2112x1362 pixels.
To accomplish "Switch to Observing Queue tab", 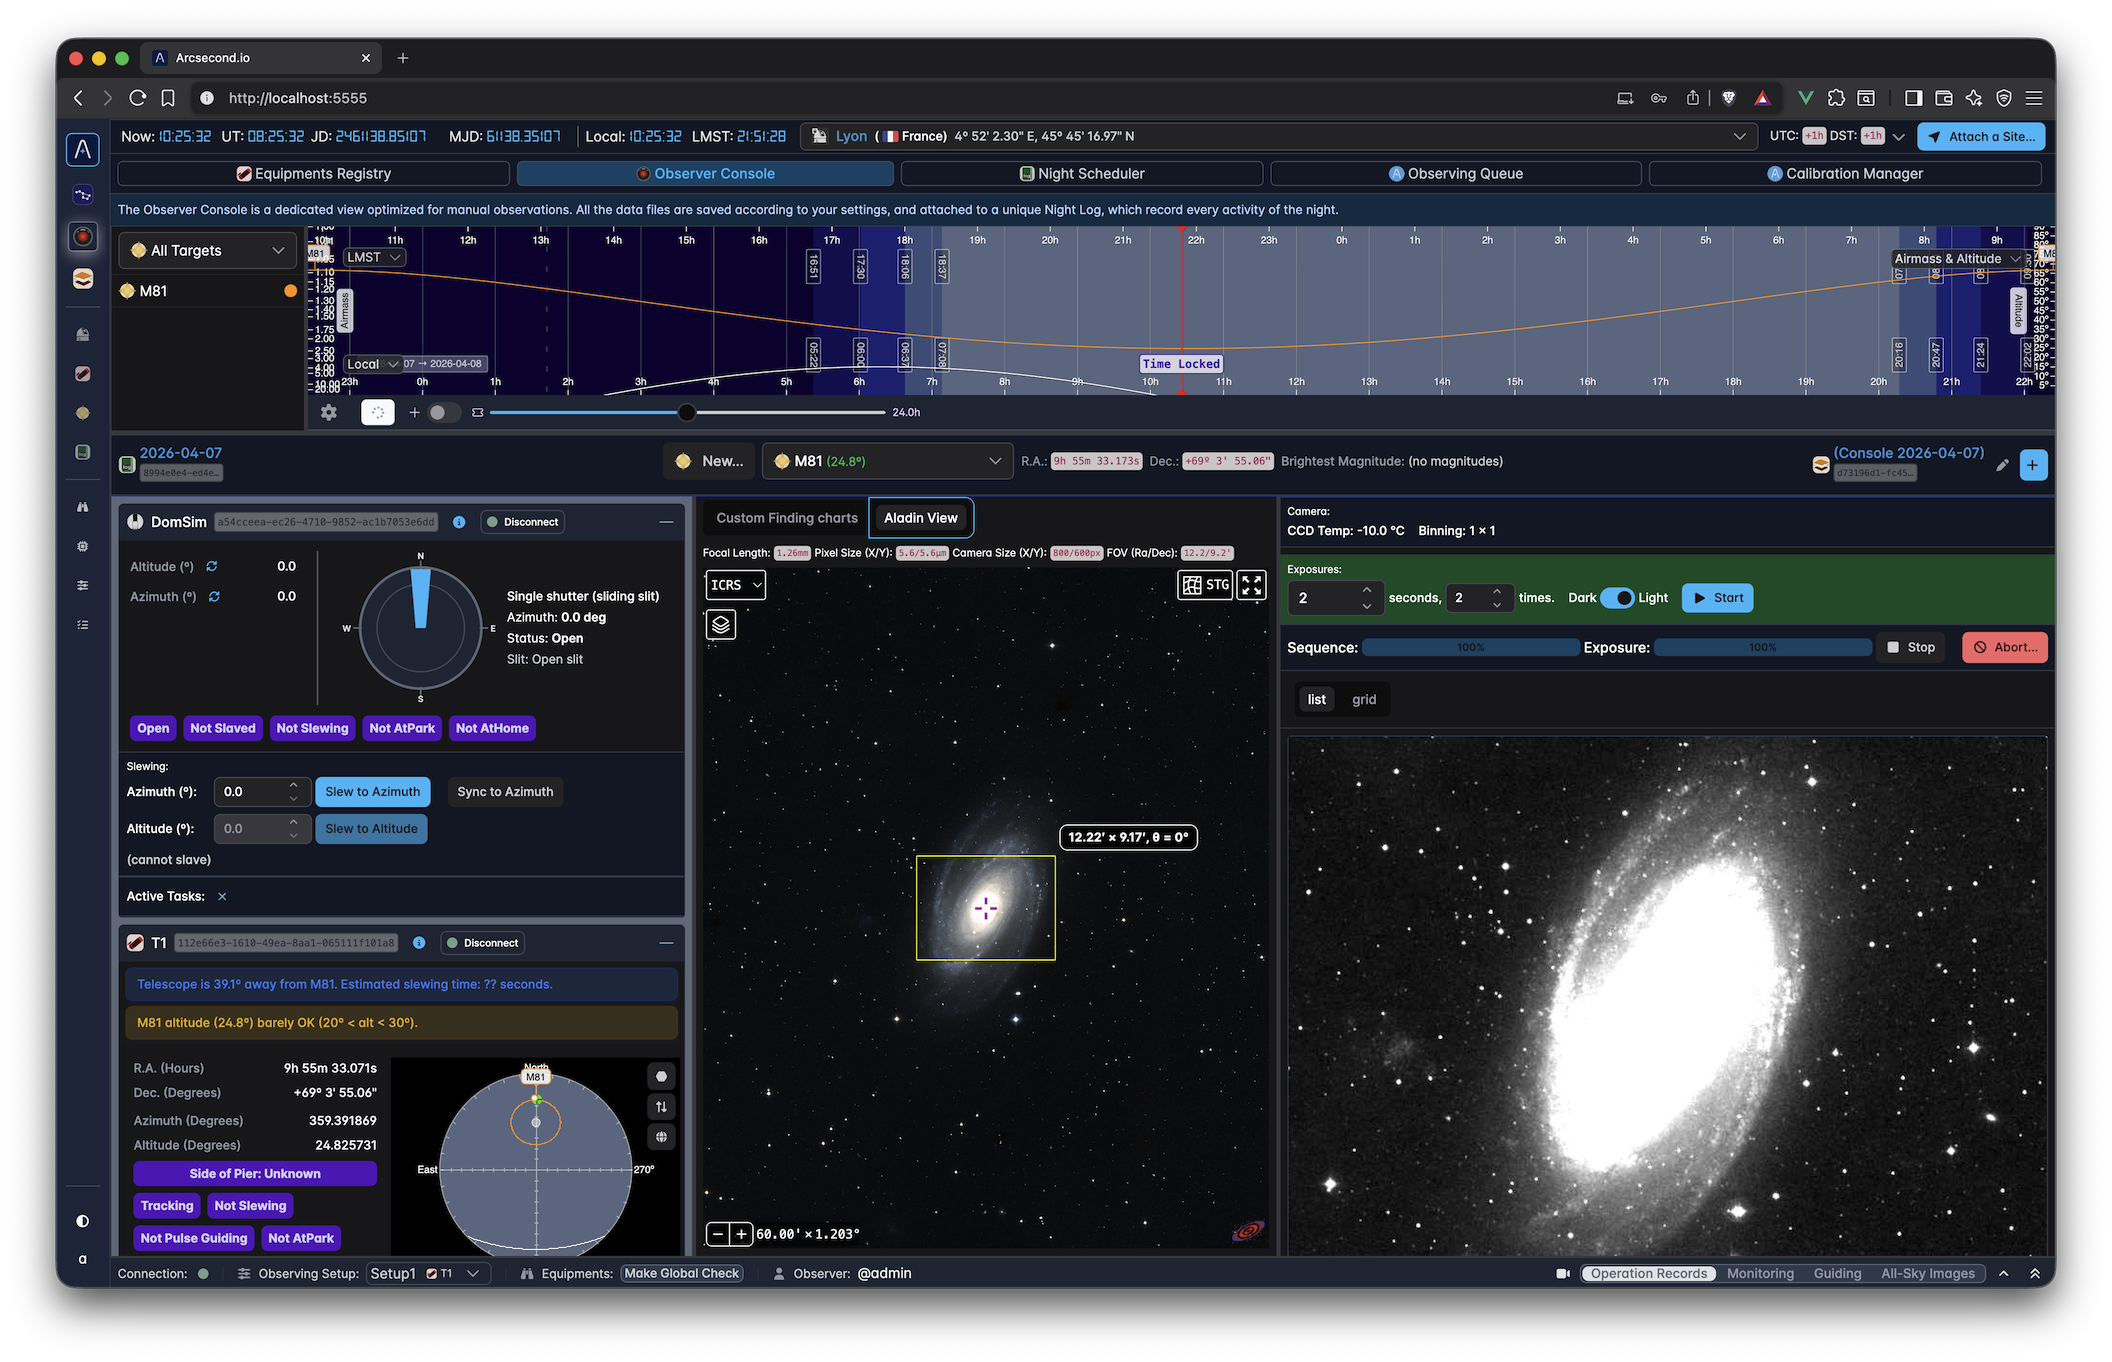I will pyautogui.click(x=1456, y=174).
